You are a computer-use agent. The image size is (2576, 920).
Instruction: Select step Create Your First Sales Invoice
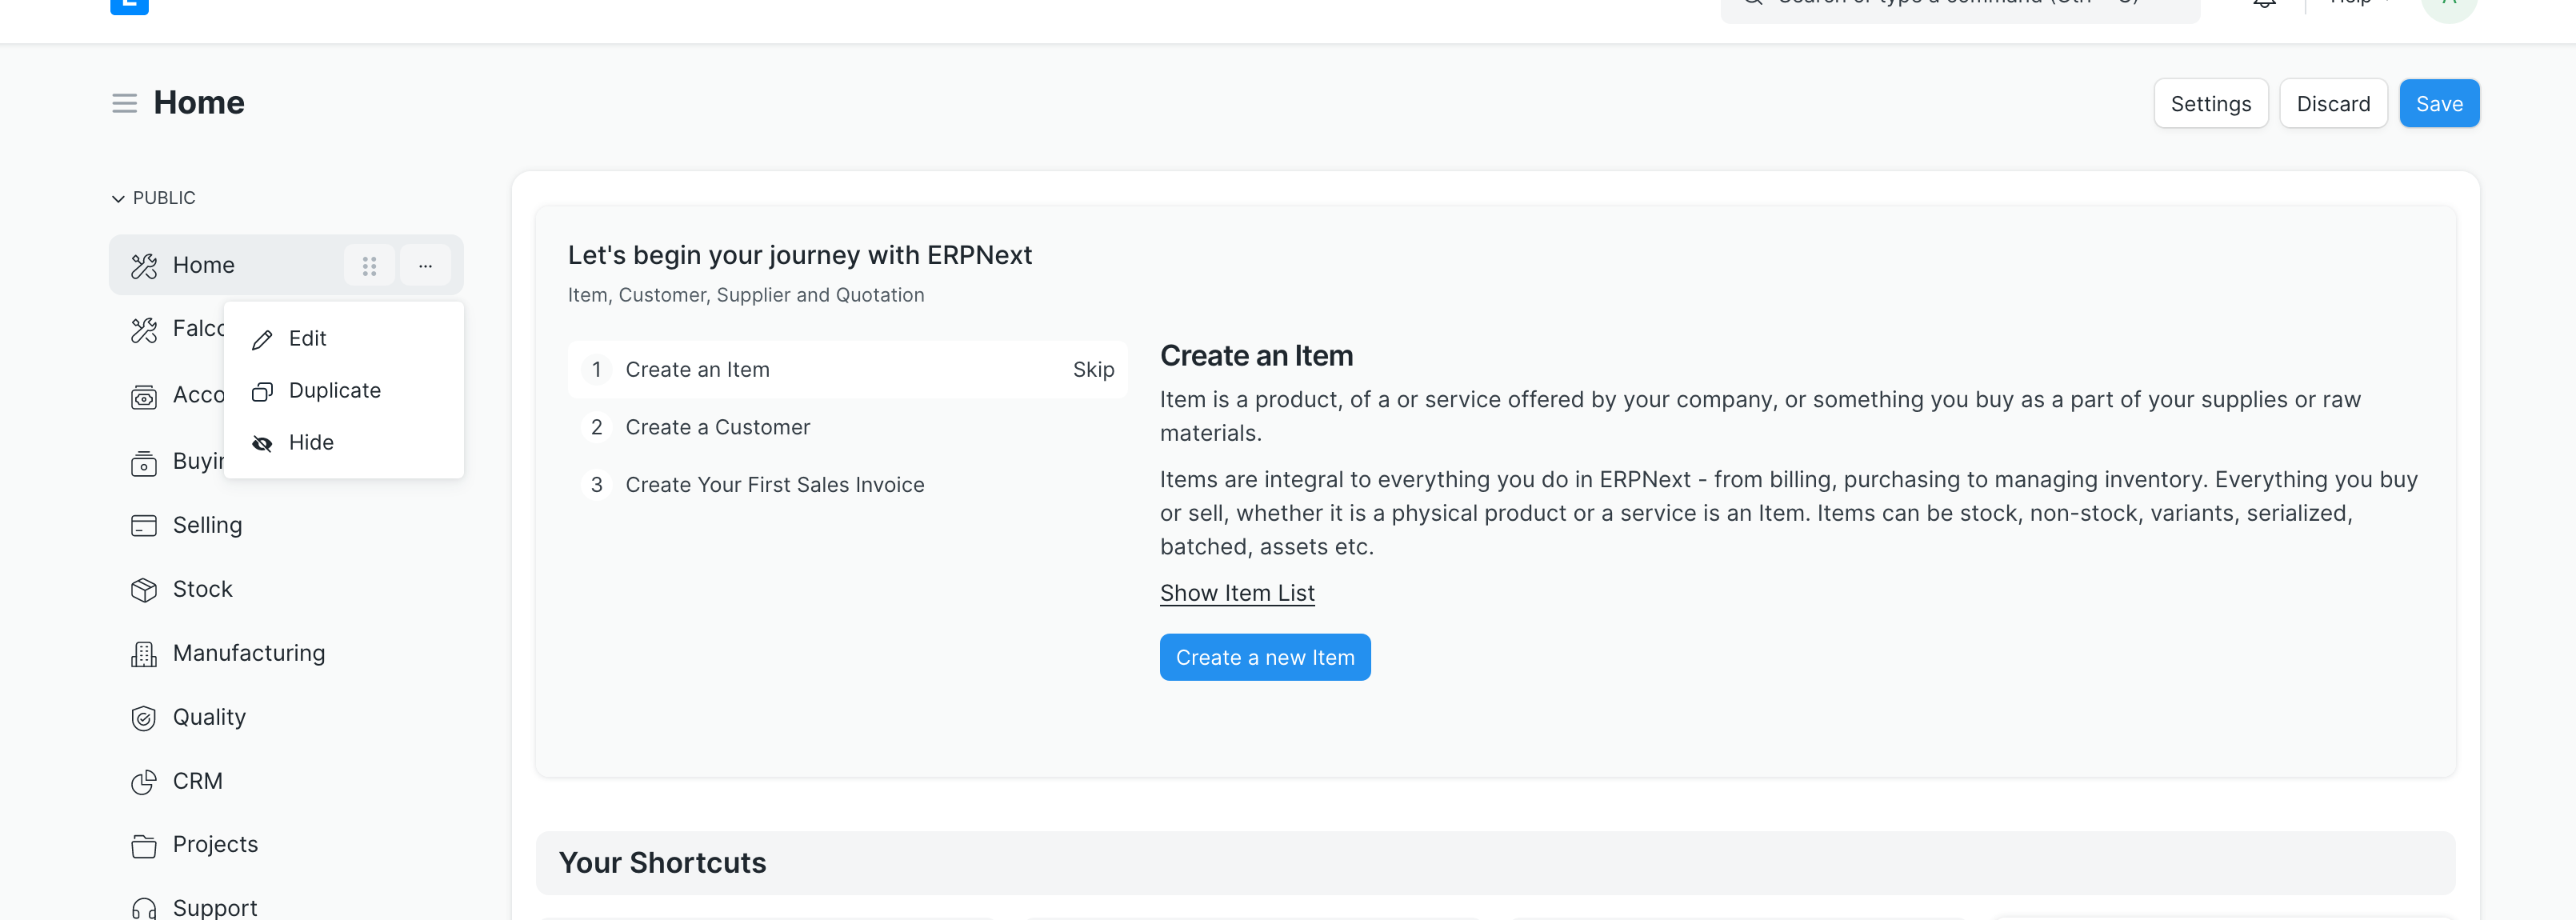(x=847, y=485)
